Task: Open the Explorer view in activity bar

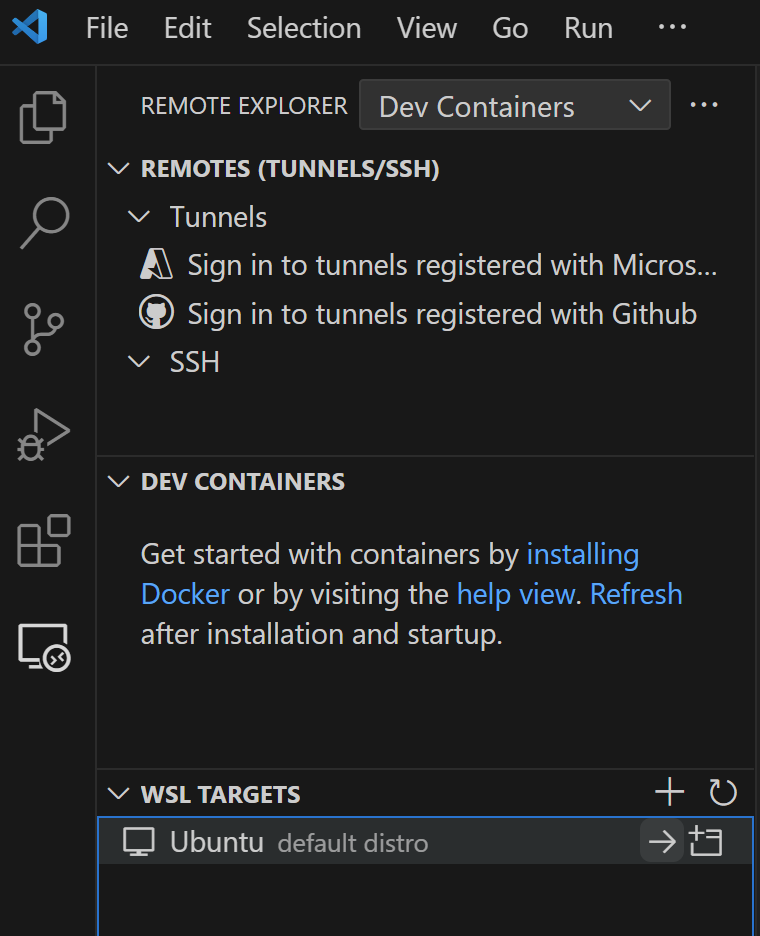Action: [43, 117]
